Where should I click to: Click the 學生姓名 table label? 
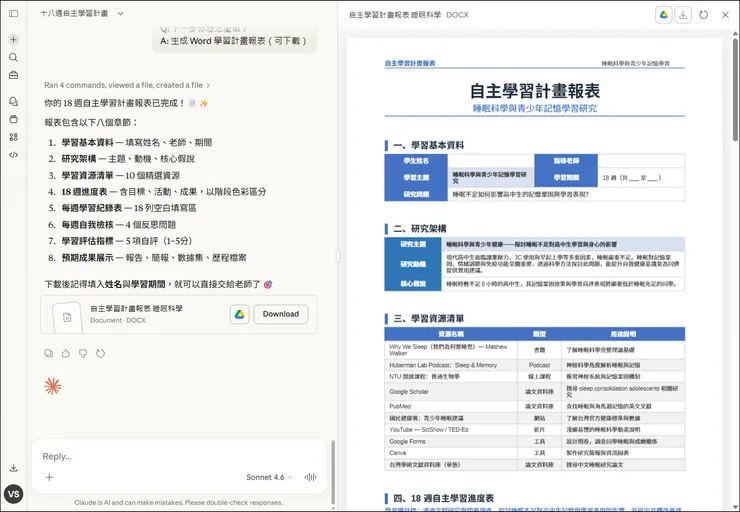(x=416, y=161)
